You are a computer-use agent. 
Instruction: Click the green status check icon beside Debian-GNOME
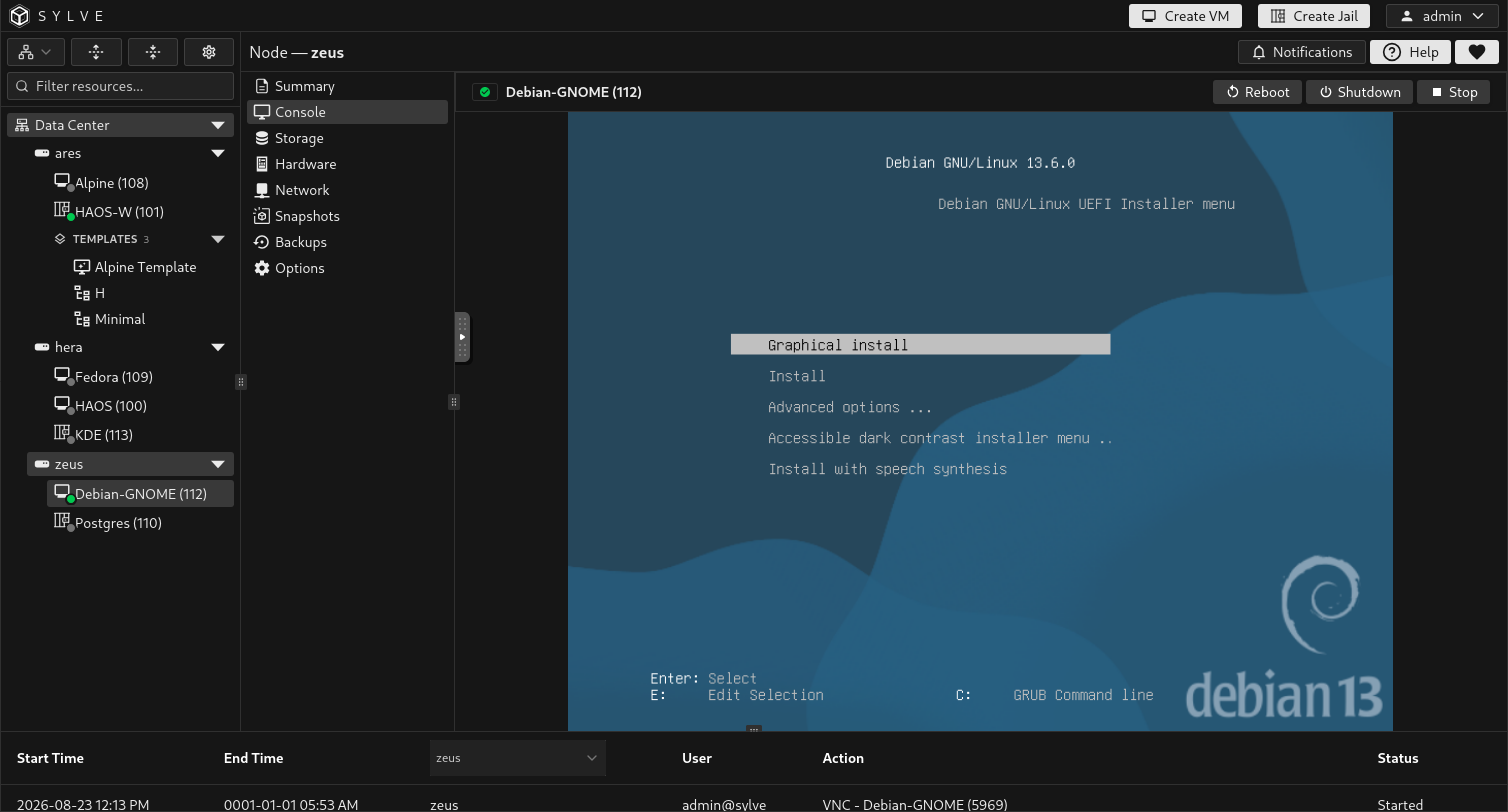coord(485,92)
